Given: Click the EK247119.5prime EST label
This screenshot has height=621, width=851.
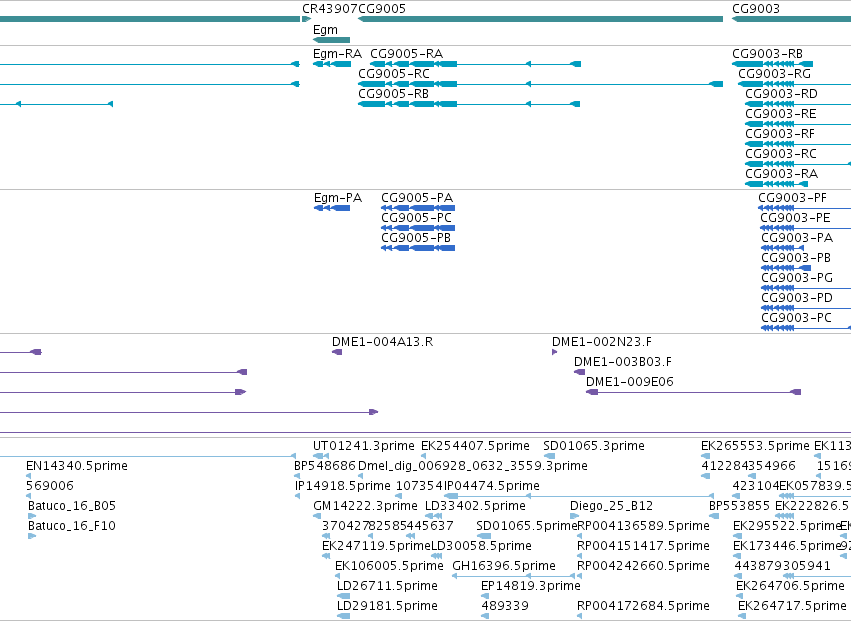Looking at the screenshot, I should [x=376, y=547].
